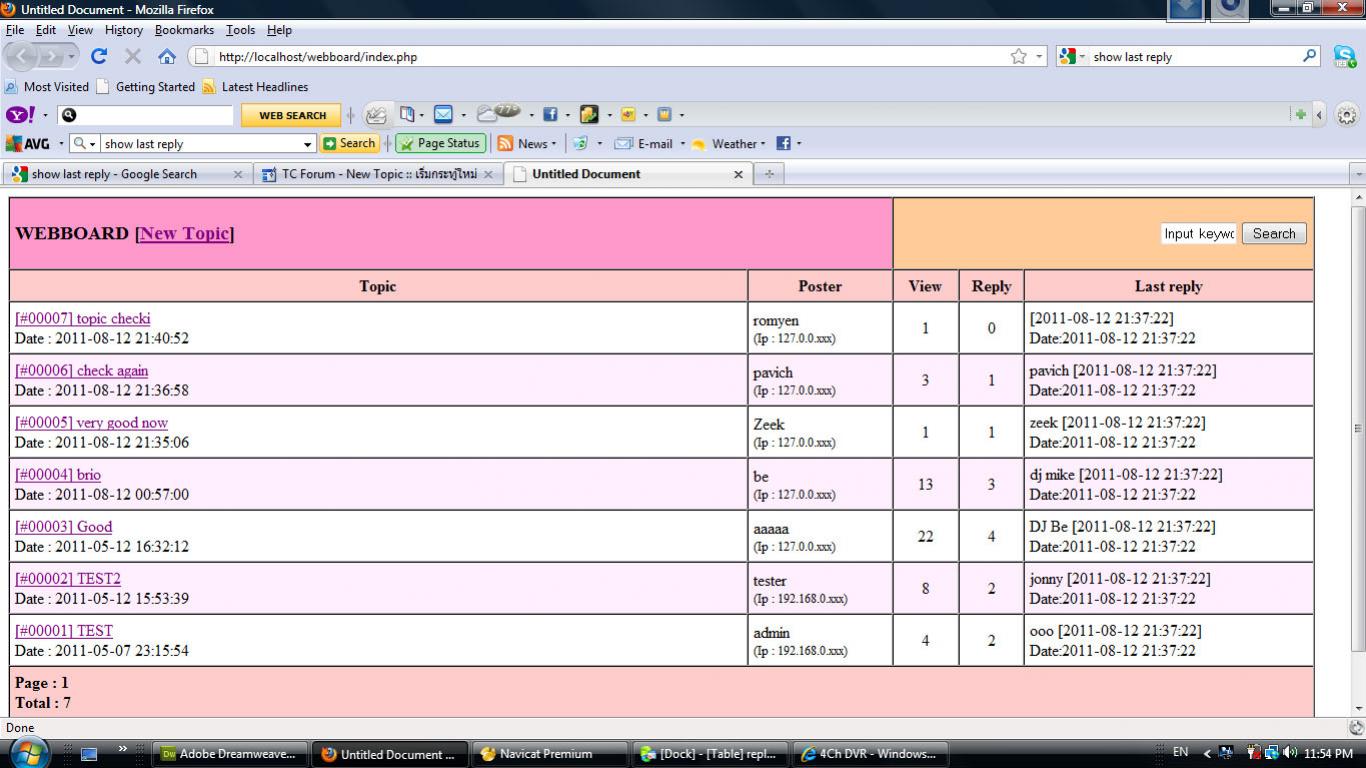
Task: Click the Home icon in navigation bar
Action: tap(167, 57)
